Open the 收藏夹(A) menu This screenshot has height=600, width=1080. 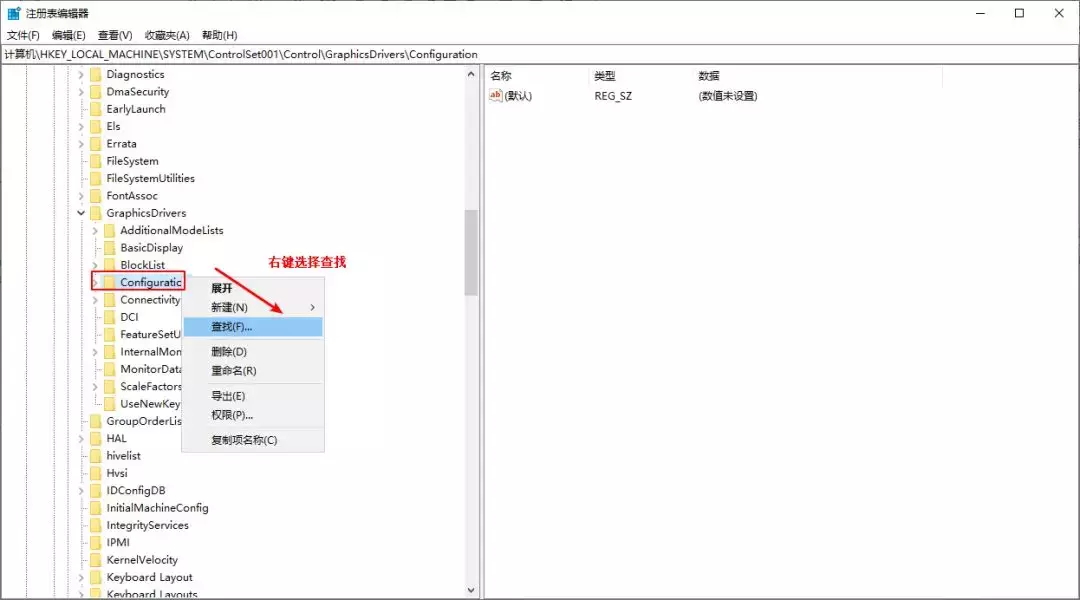coord(167,35)
